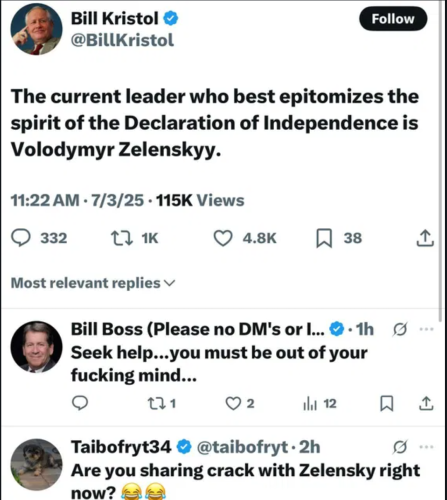Like the main tweet with 4.8K likes
The width and height of the screenshot is (447, 500).
click(x=223, y=238)
